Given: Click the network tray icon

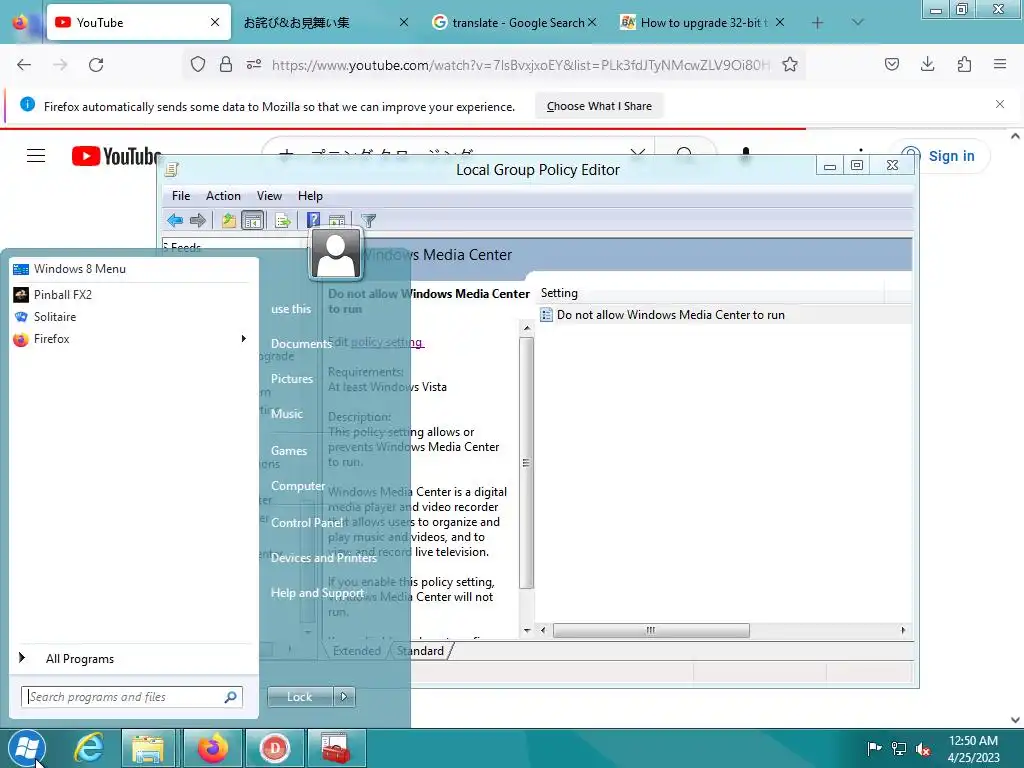Looking at the screenshot, I should click(x=899, y=748).
